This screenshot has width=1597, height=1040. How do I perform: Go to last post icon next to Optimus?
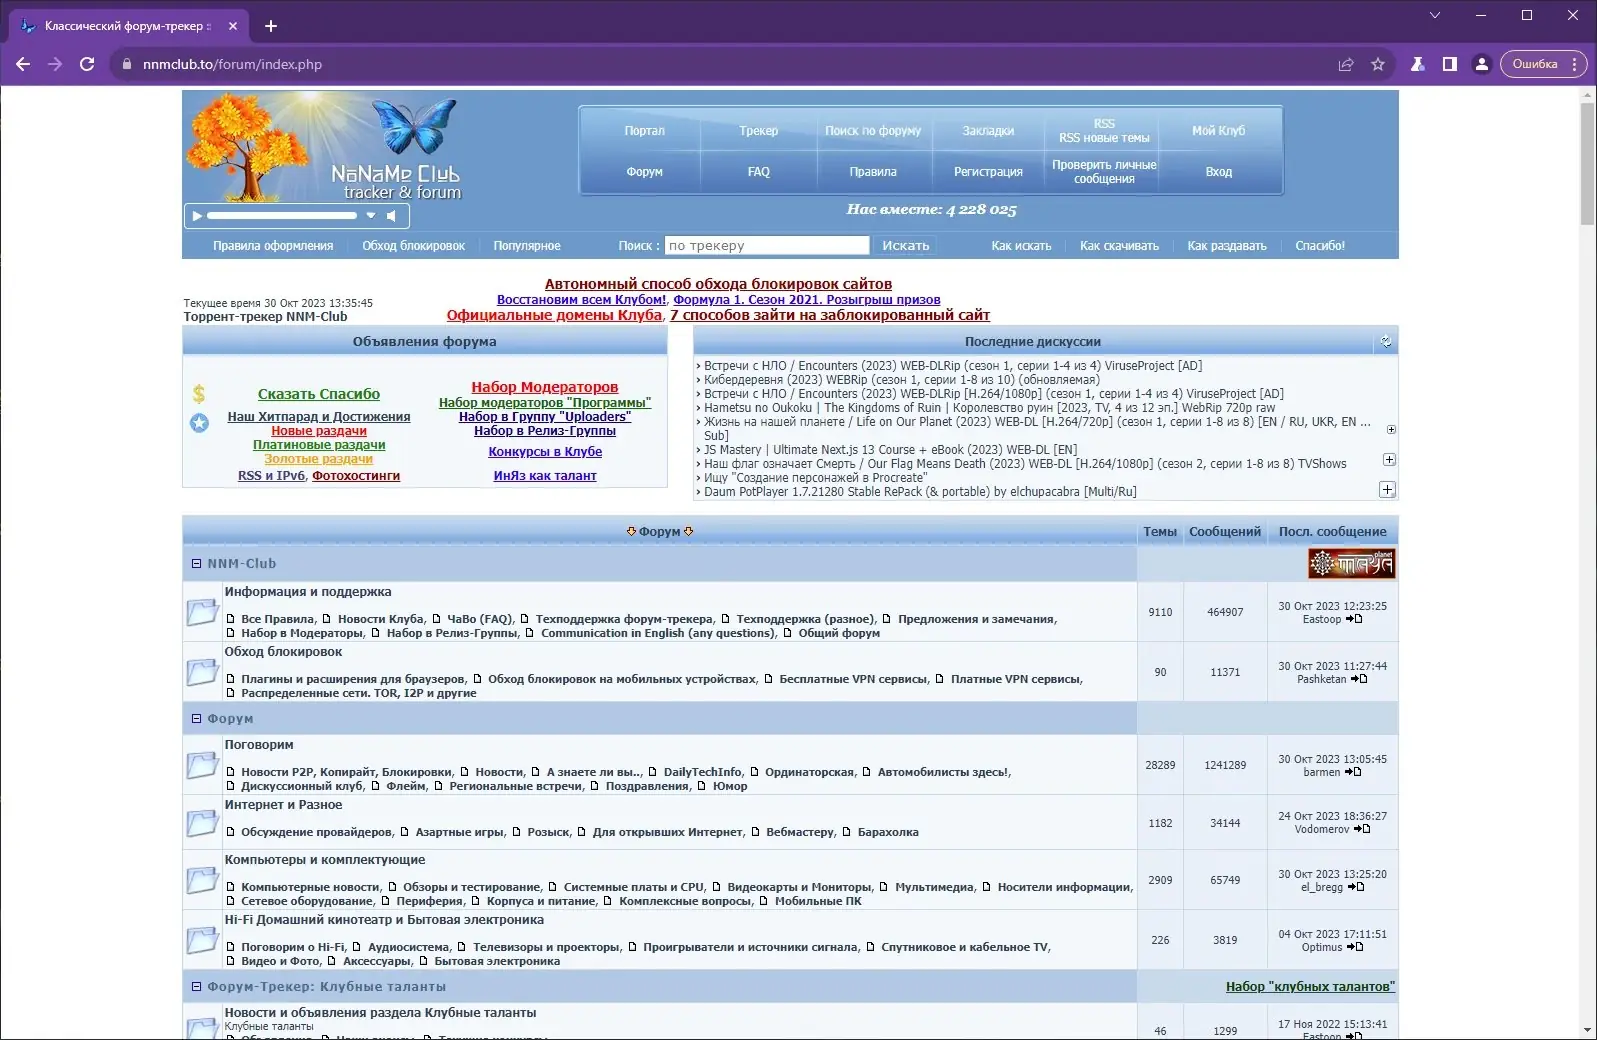point(1355,947)
